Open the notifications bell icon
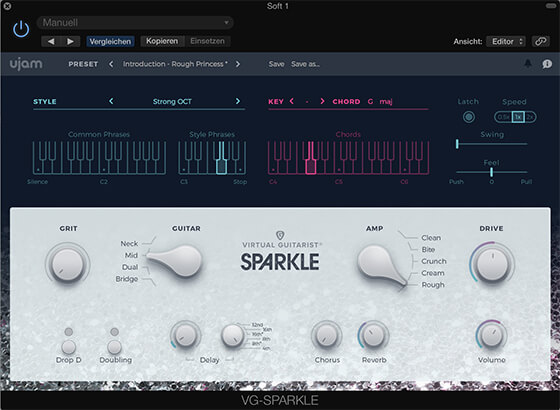The image size is (560, 410). [x=528, y=64]
